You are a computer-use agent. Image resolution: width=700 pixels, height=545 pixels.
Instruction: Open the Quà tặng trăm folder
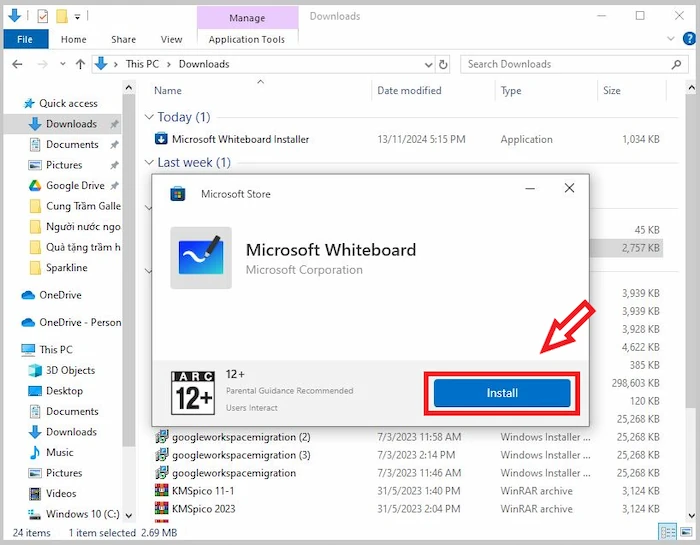click(83, 247)
